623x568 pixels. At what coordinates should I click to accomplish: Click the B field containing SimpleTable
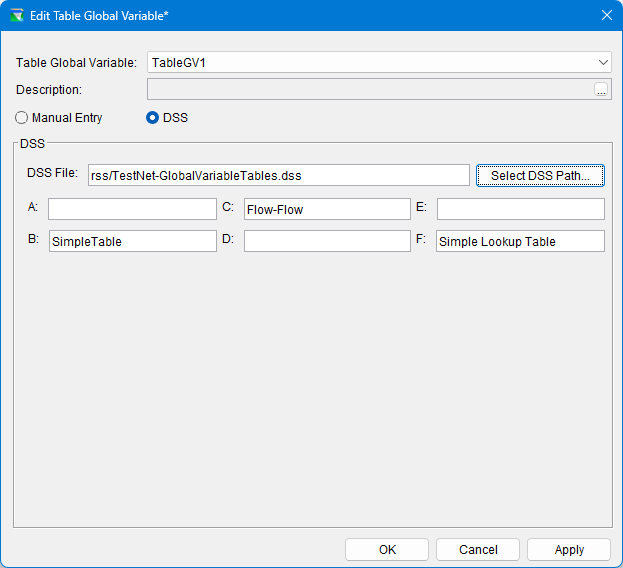132,241
